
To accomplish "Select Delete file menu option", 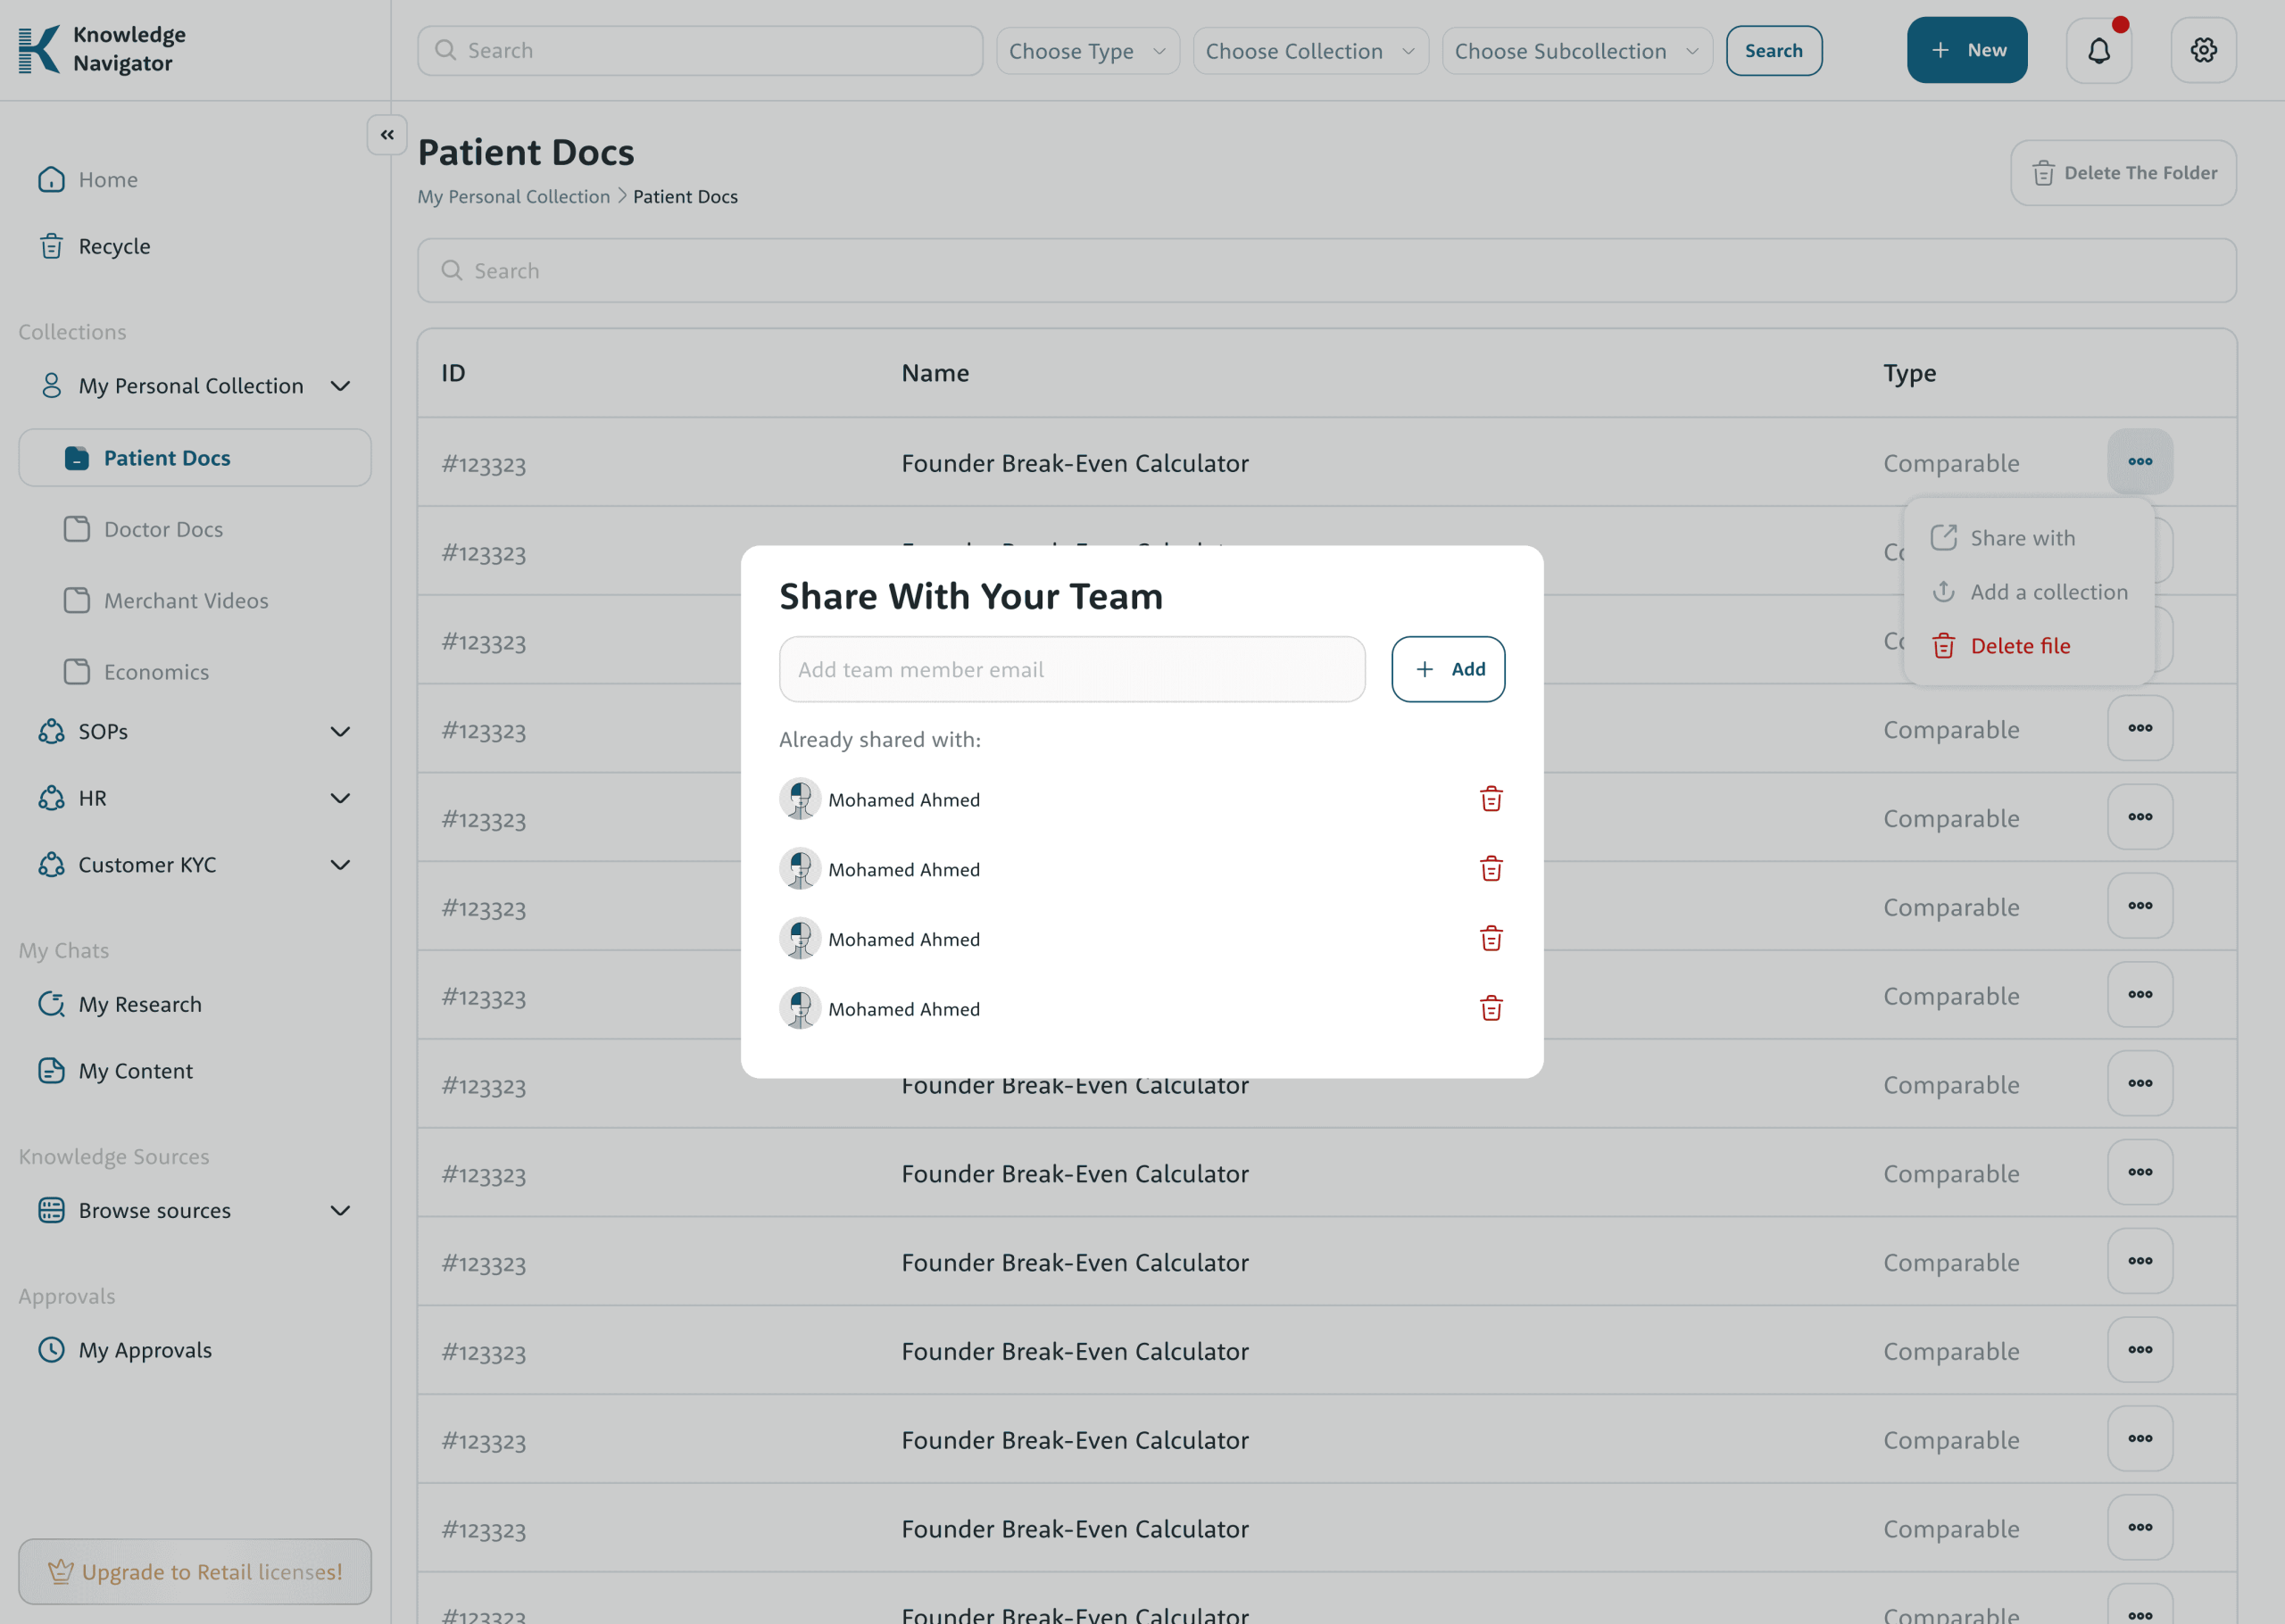I will tap(2019, 646).
